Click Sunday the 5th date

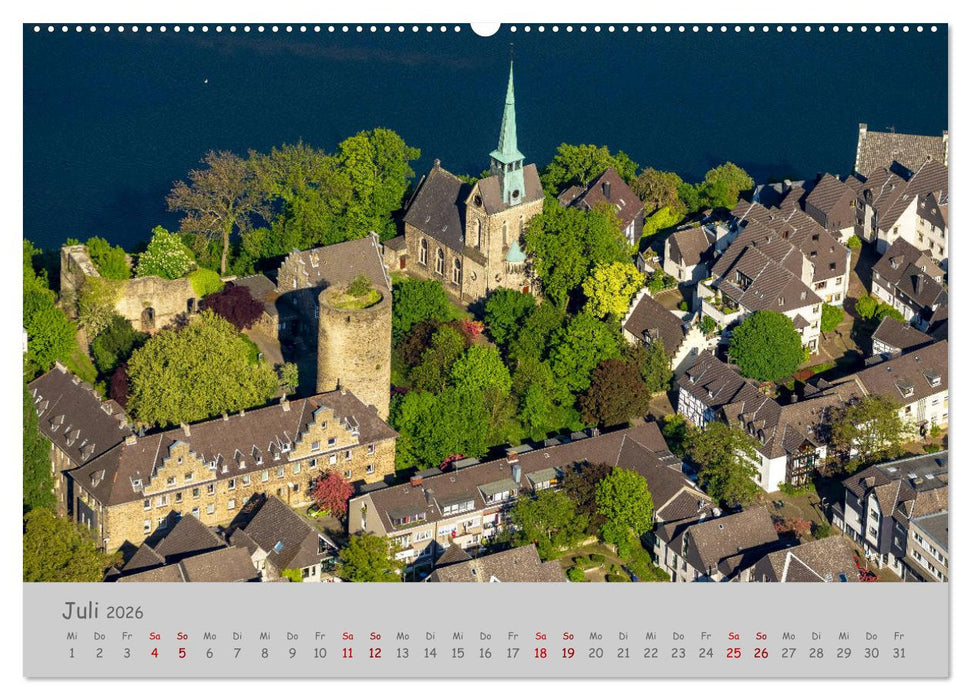182,653
